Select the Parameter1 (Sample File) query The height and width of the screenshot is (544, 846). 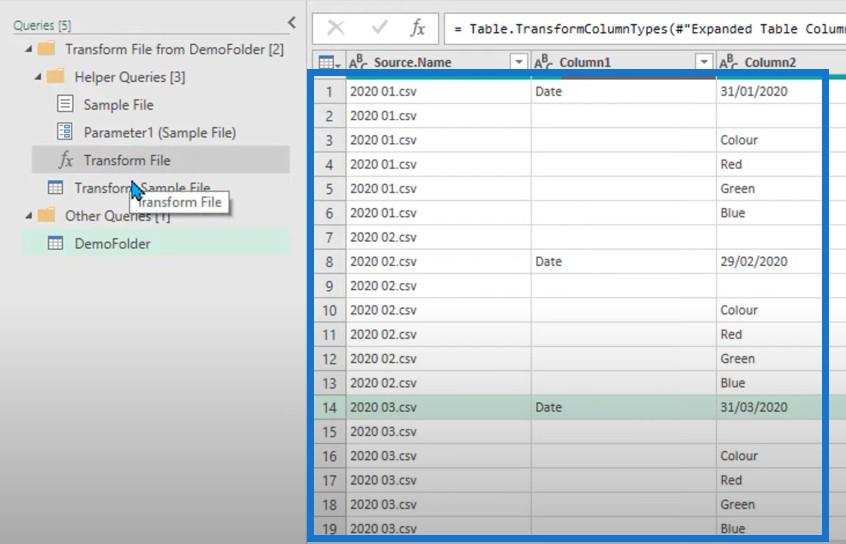click(161, 132)
